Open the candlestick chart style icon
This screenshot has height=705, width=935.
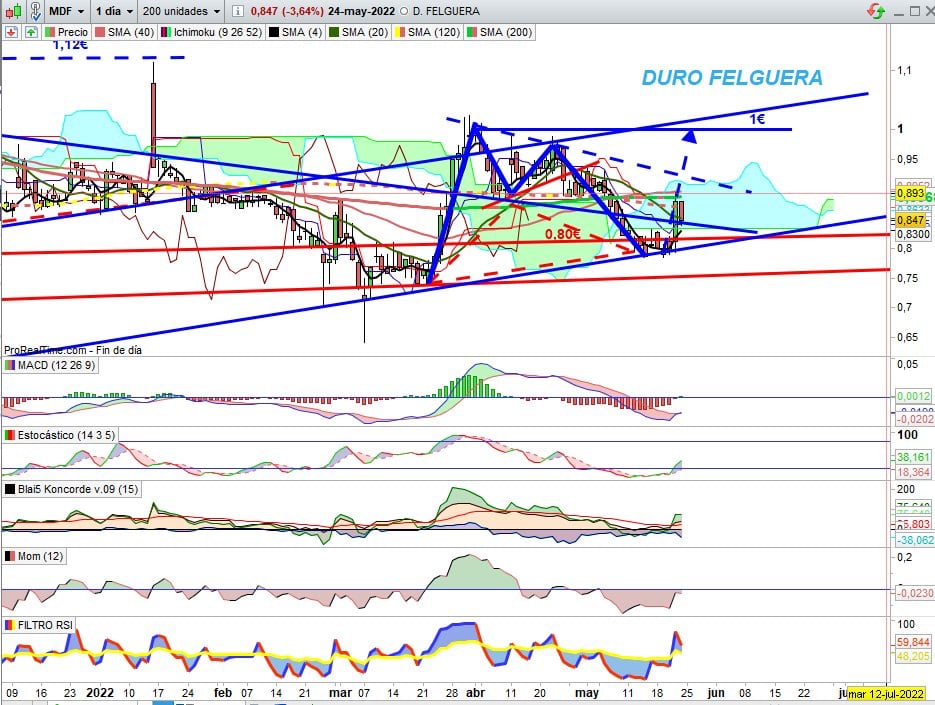click(14, 11)
